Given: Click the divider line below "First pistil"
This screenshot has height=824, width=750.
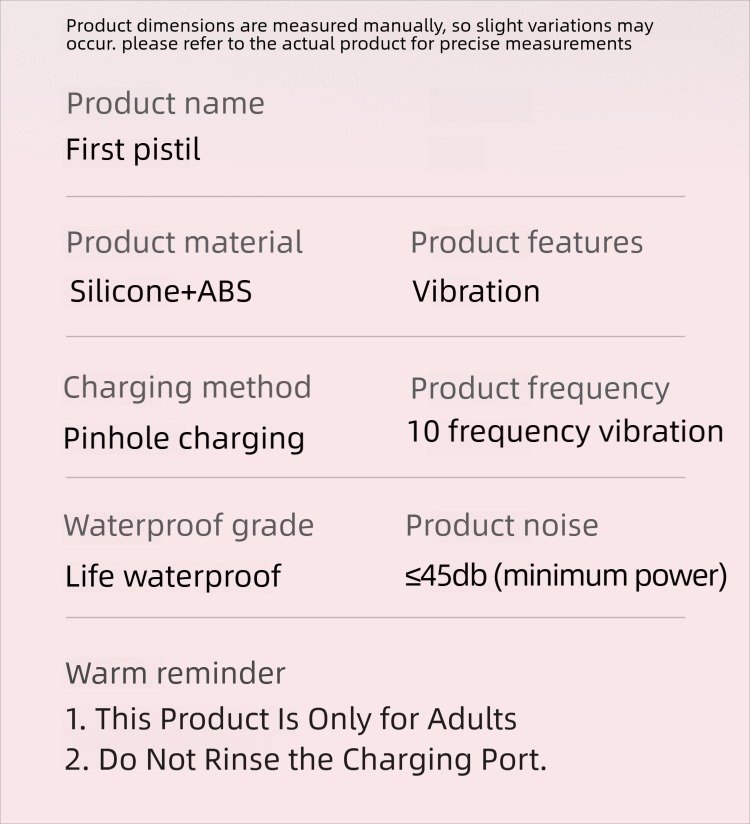Looking at the screenshot, I should (x=375, y=196).
